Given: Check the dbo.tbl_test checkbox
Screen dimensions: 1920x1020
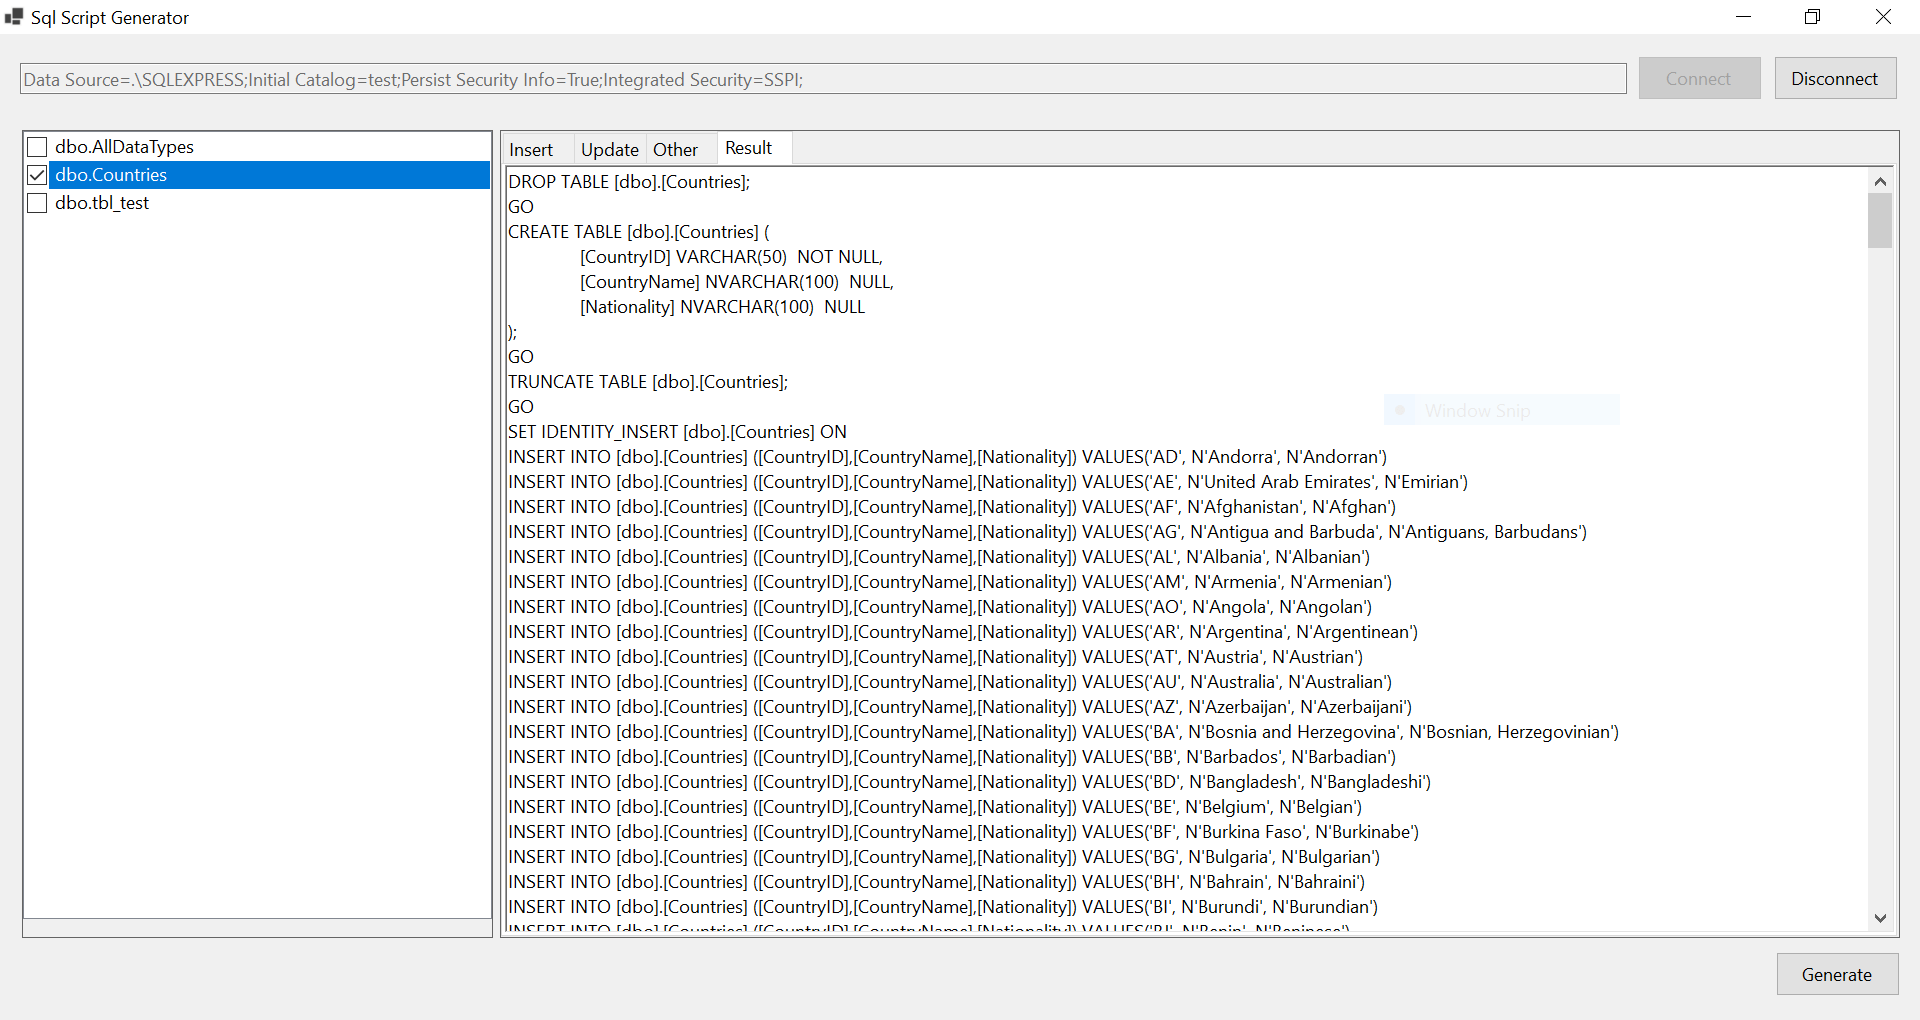Looking at the screenshot, I should tap(37, 203).
